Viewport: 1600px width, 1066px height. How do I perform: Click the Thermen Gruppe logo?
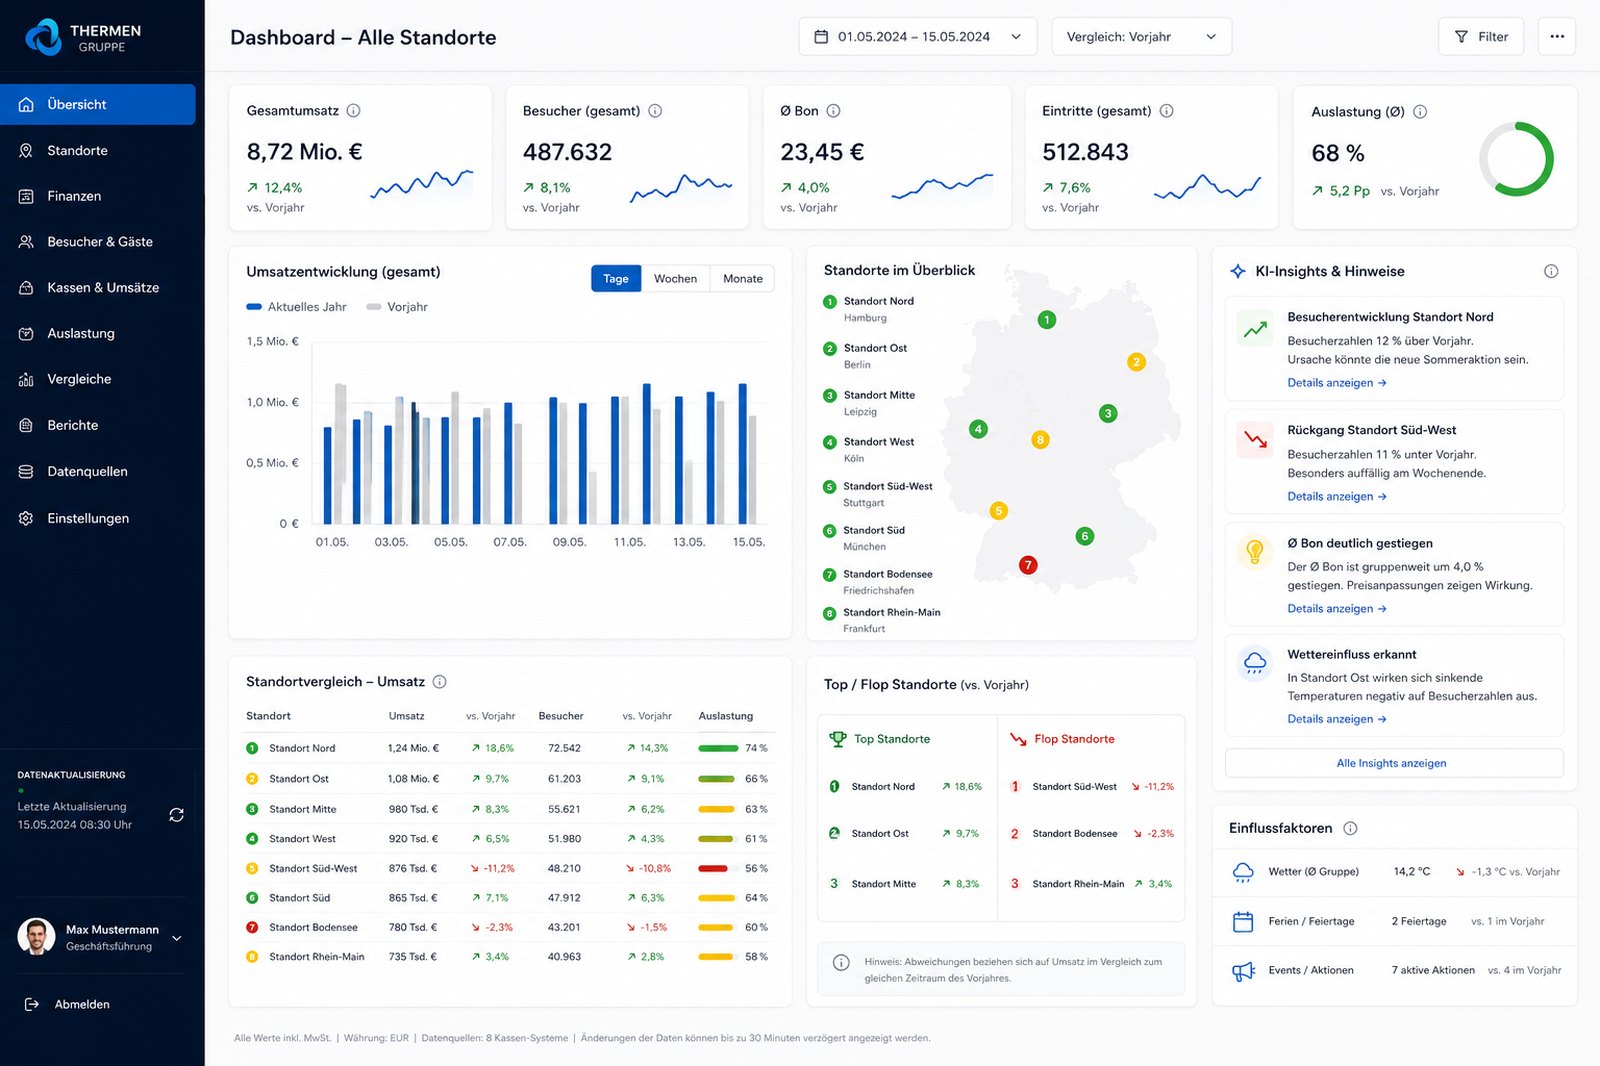point(83,38)
